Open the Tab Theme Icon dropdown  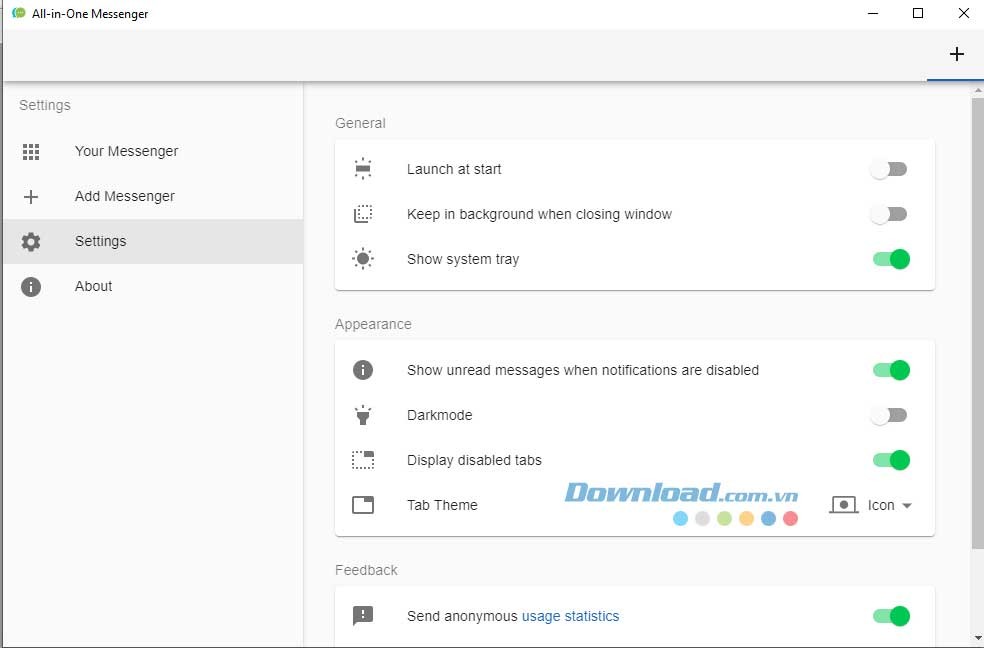pos(872,506)
